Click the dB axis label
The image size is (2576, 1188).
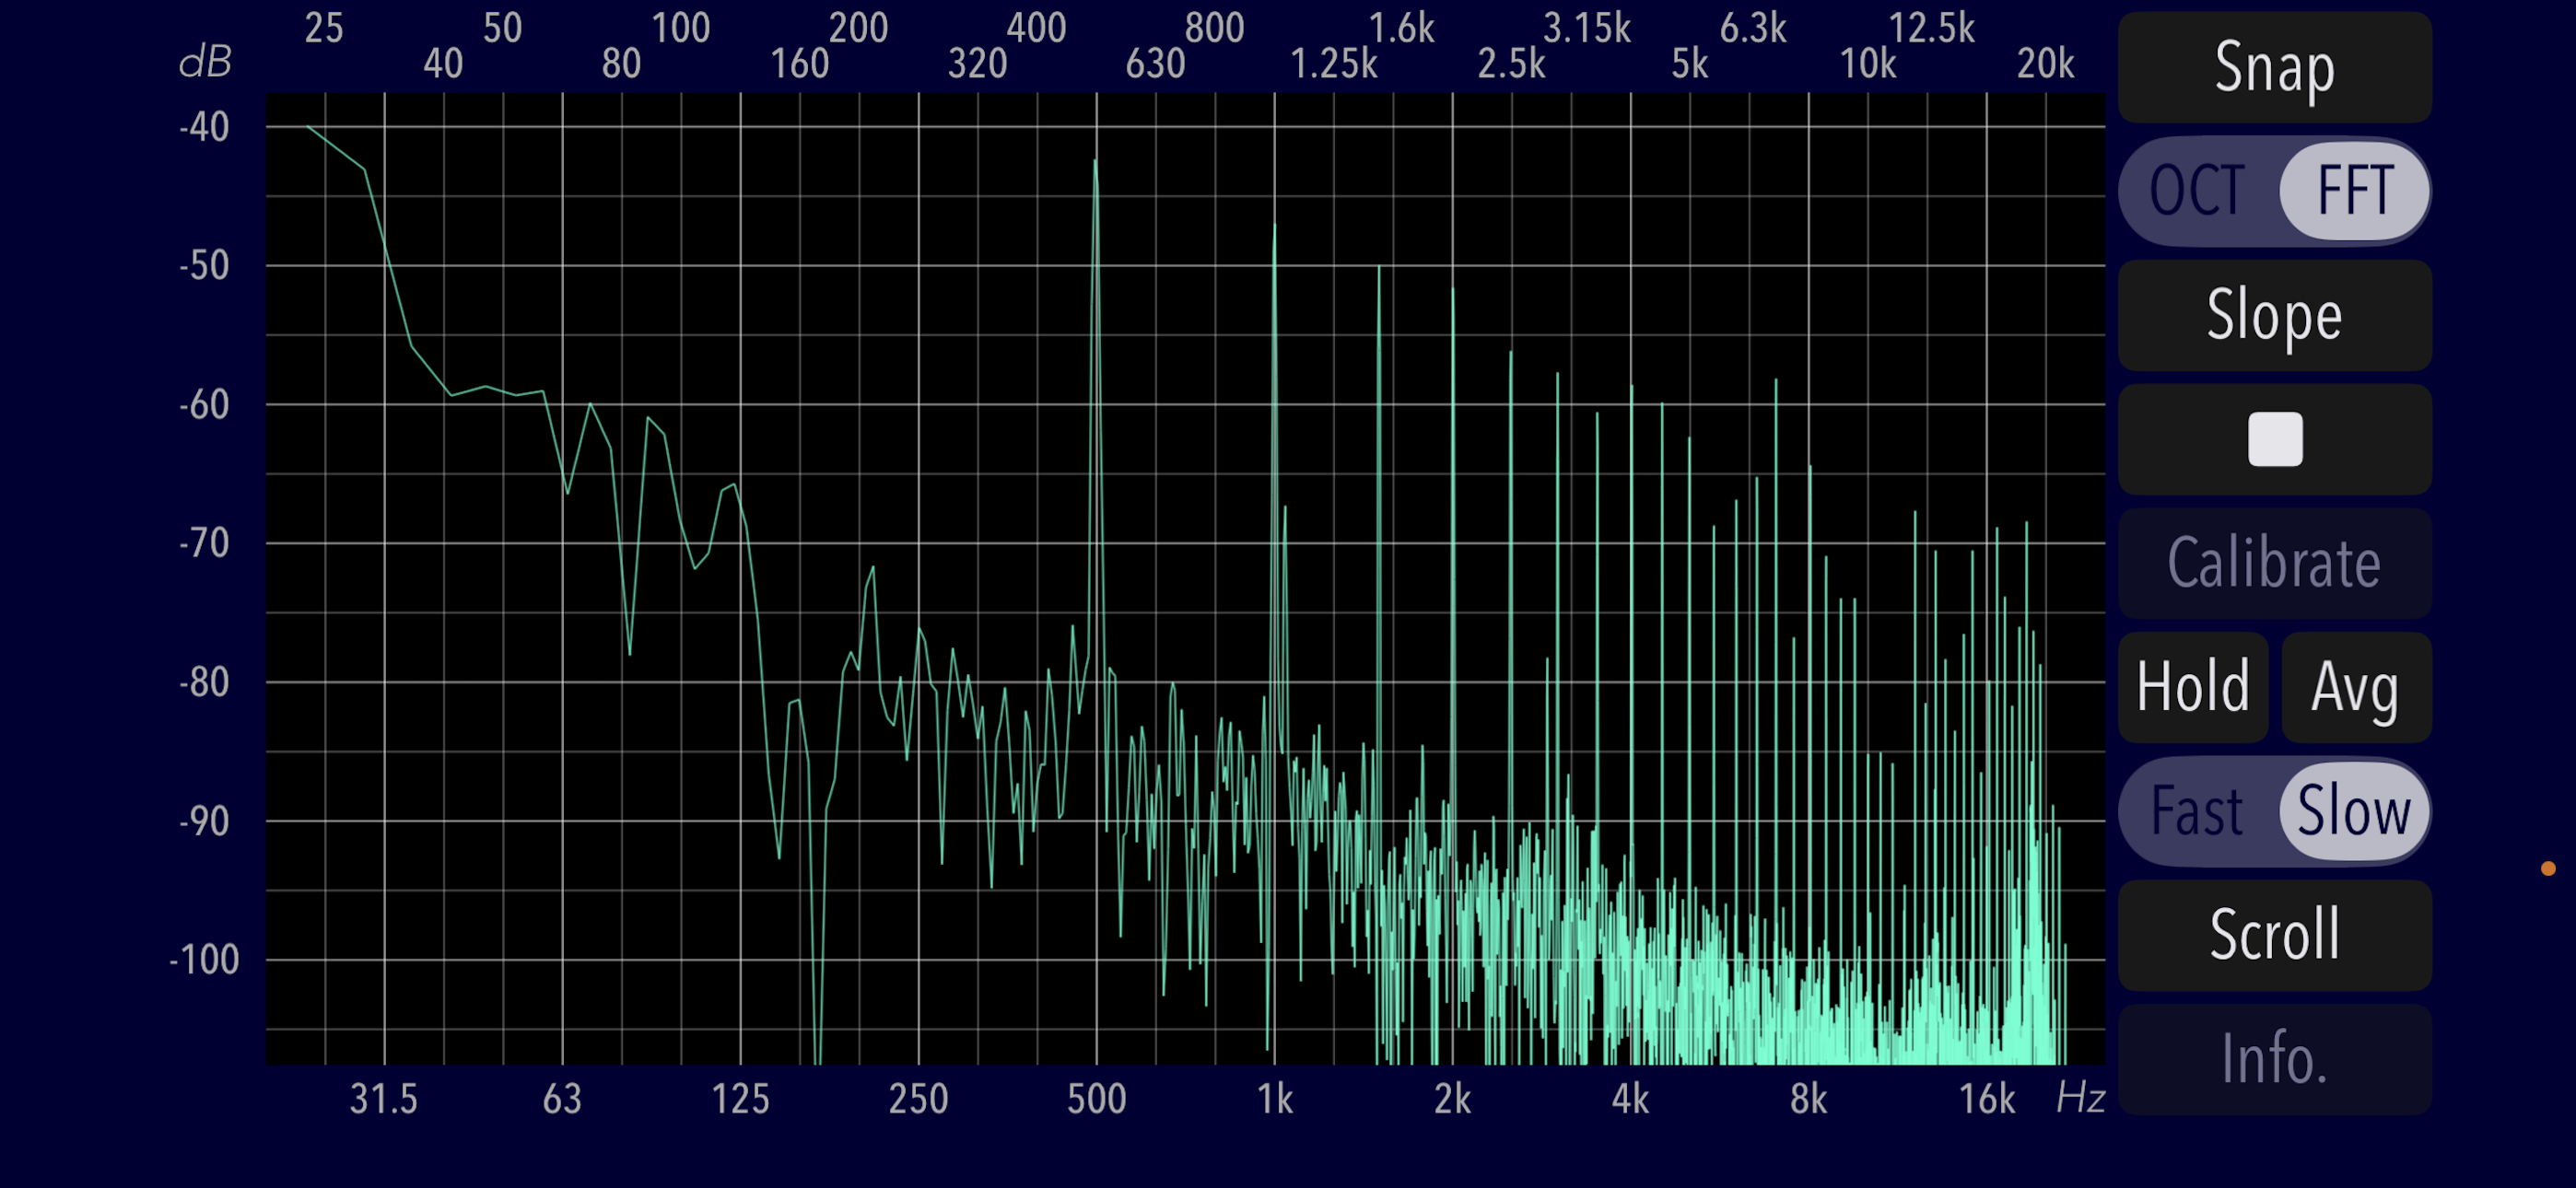[205, 63]
